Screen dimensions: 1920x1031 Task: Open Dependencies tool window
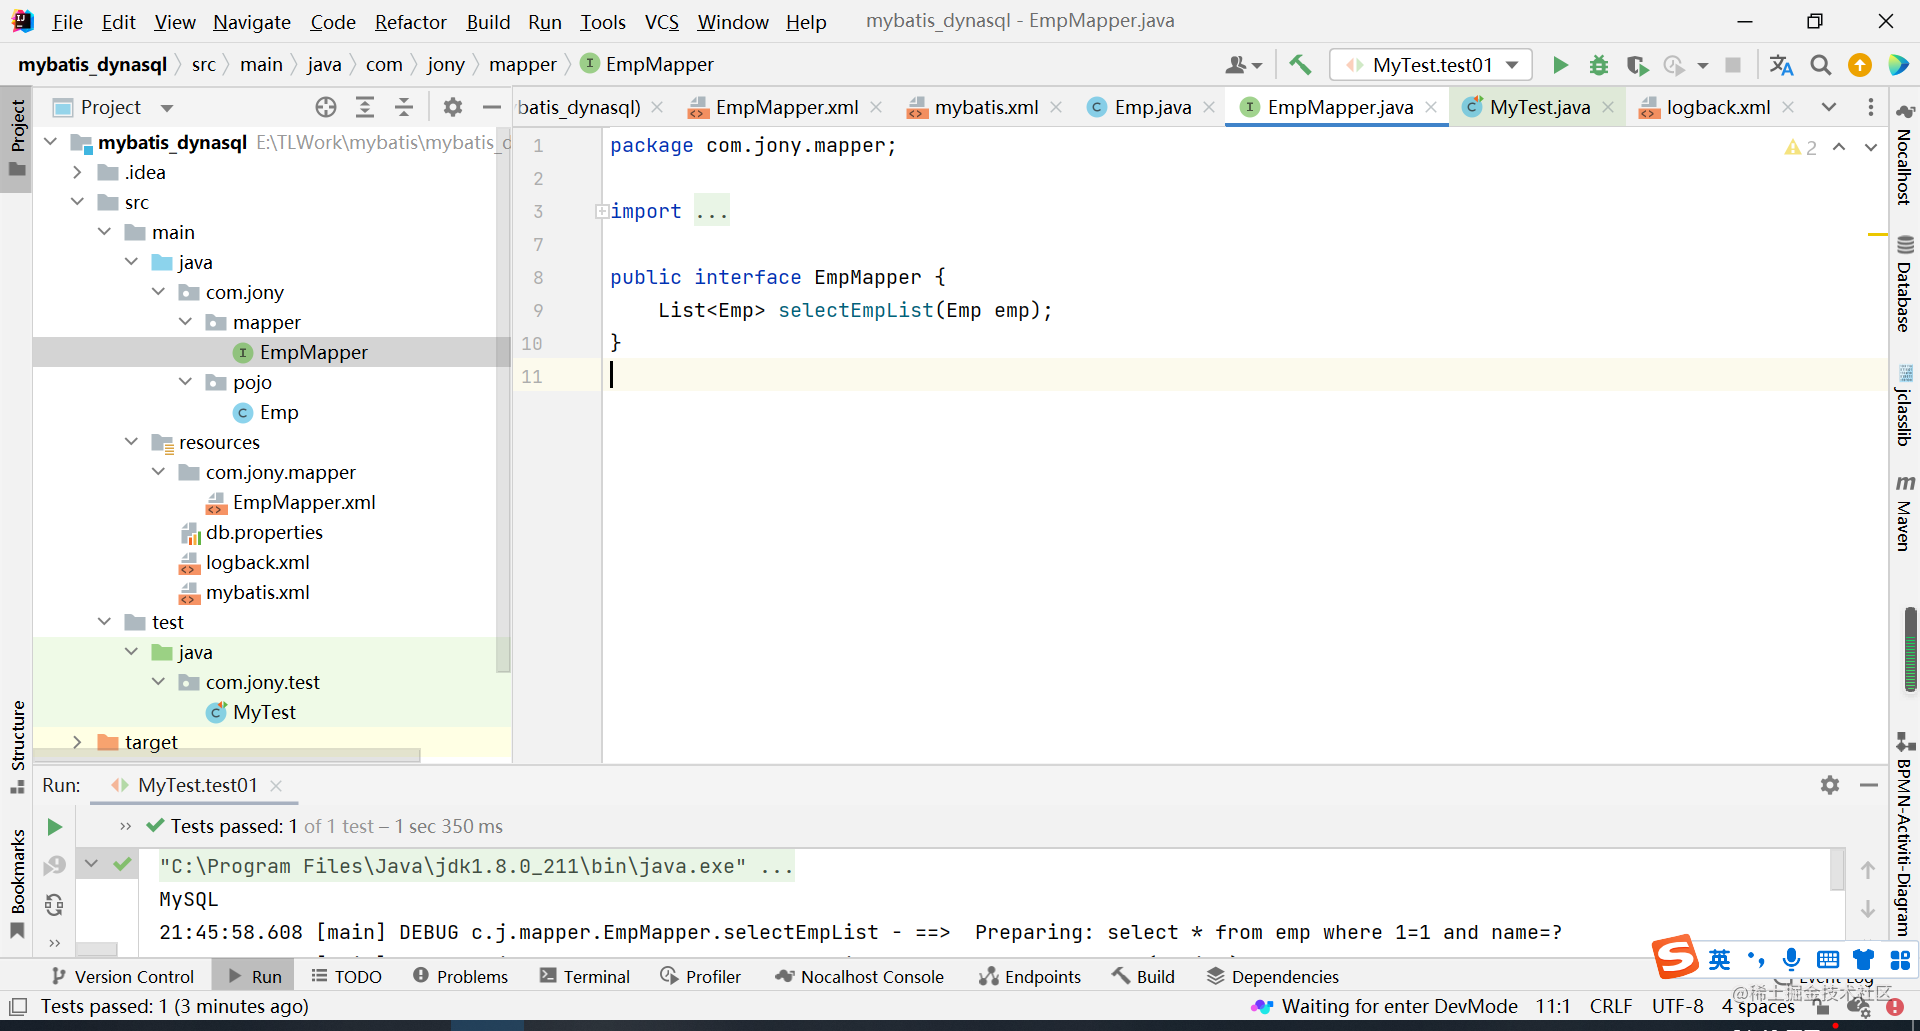[x=1273, y=976]
